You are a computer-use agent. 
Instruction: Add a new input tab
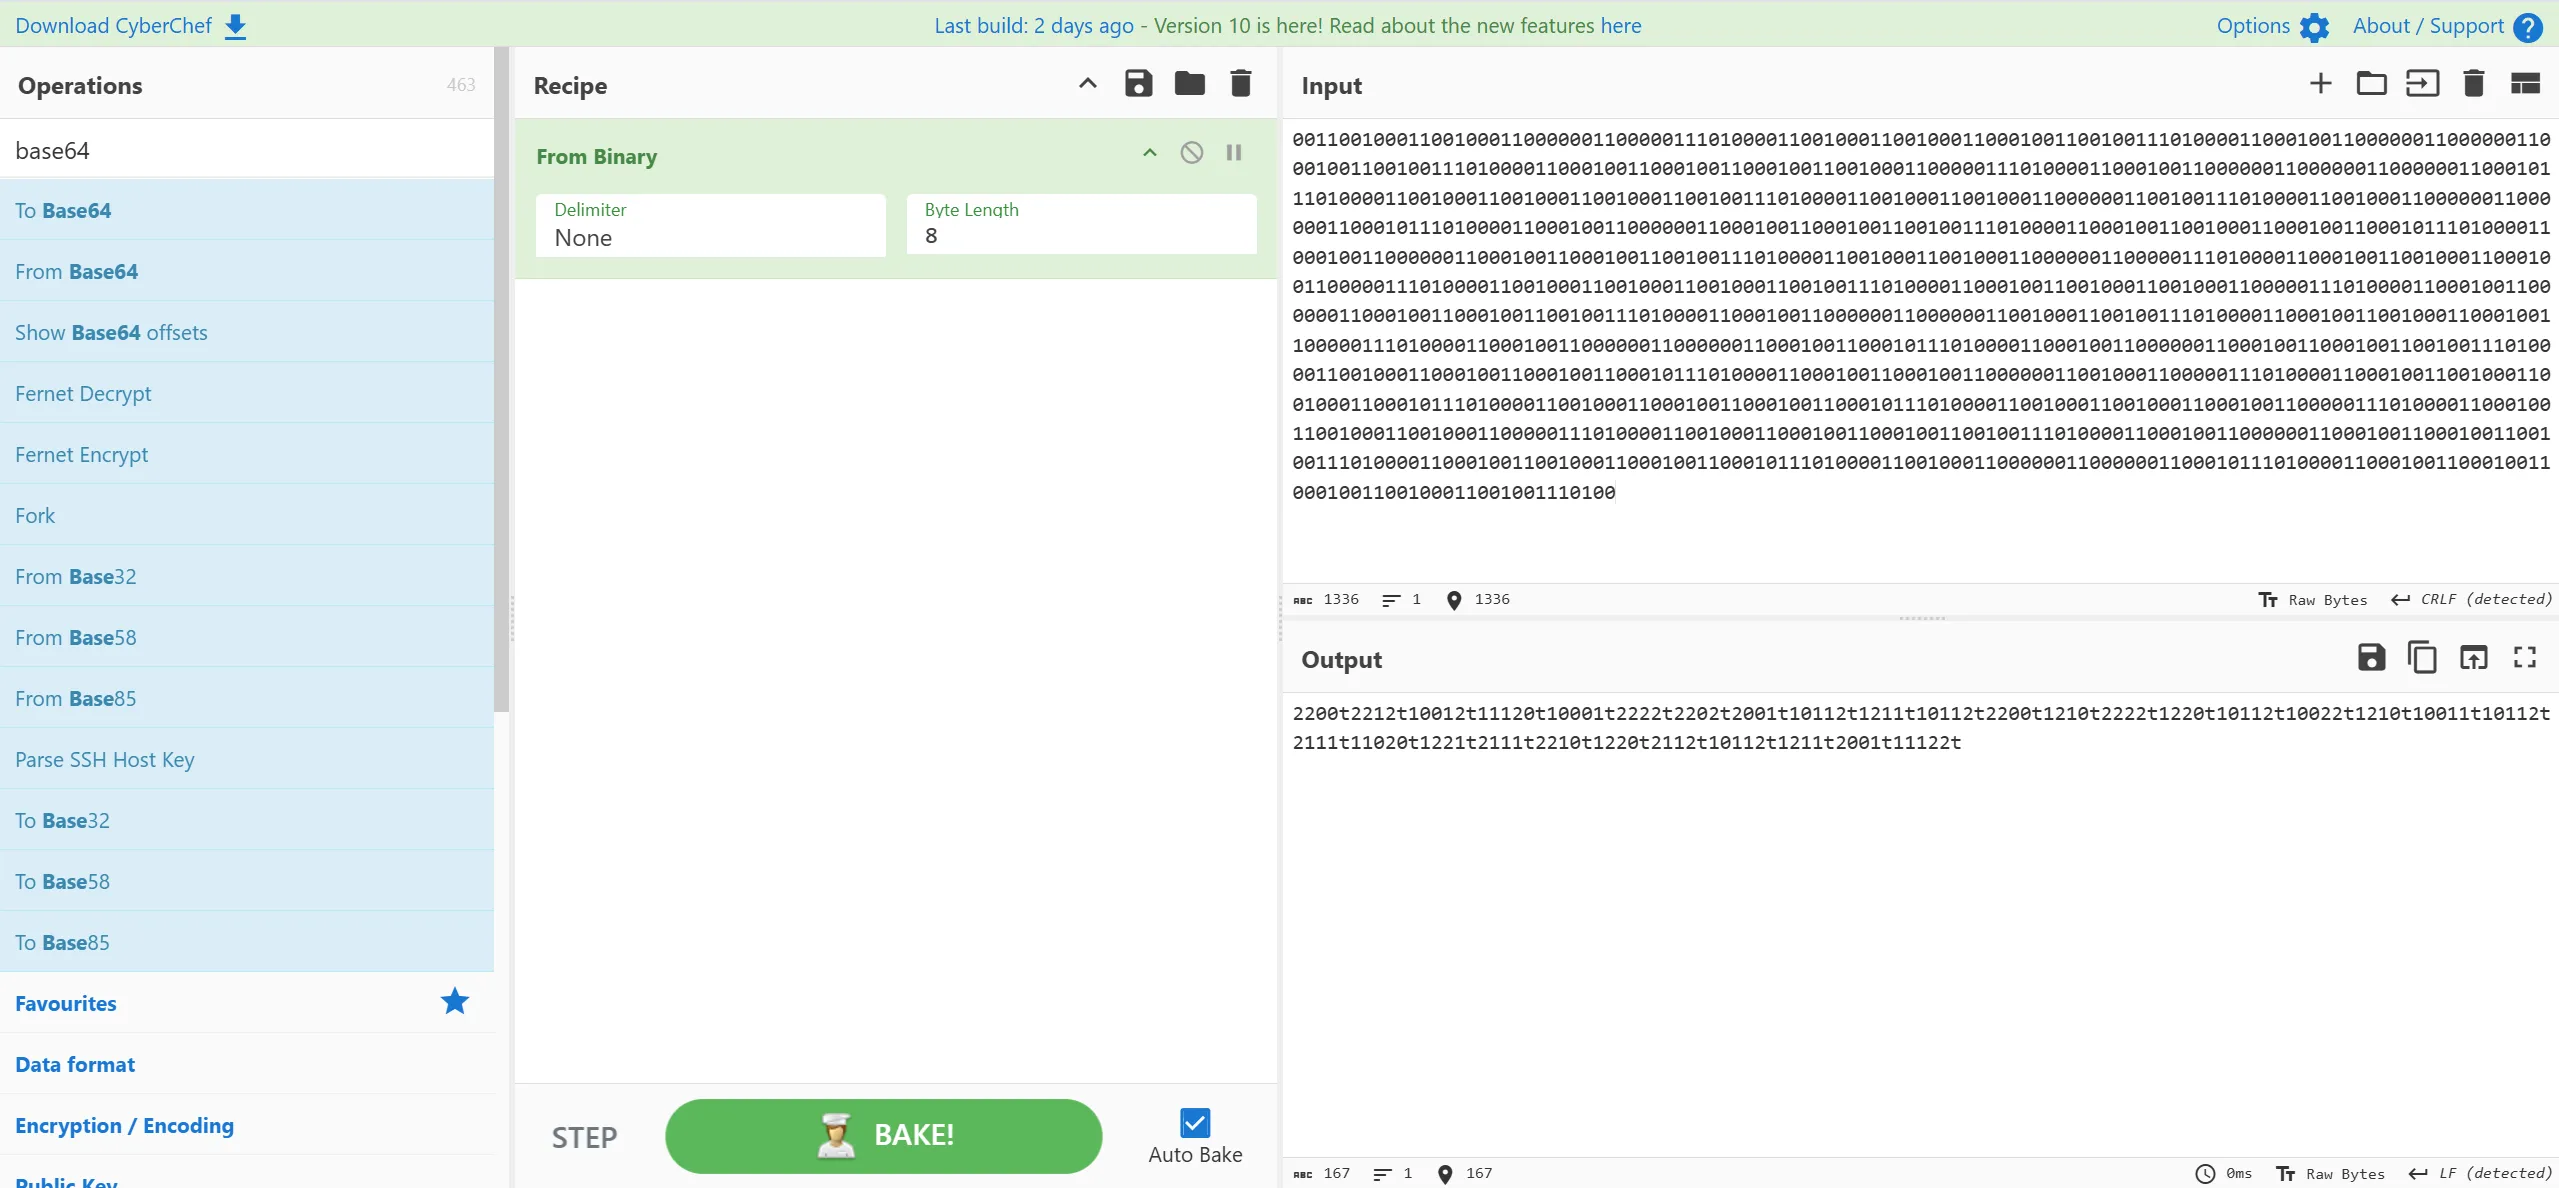tap(2320, 84)
